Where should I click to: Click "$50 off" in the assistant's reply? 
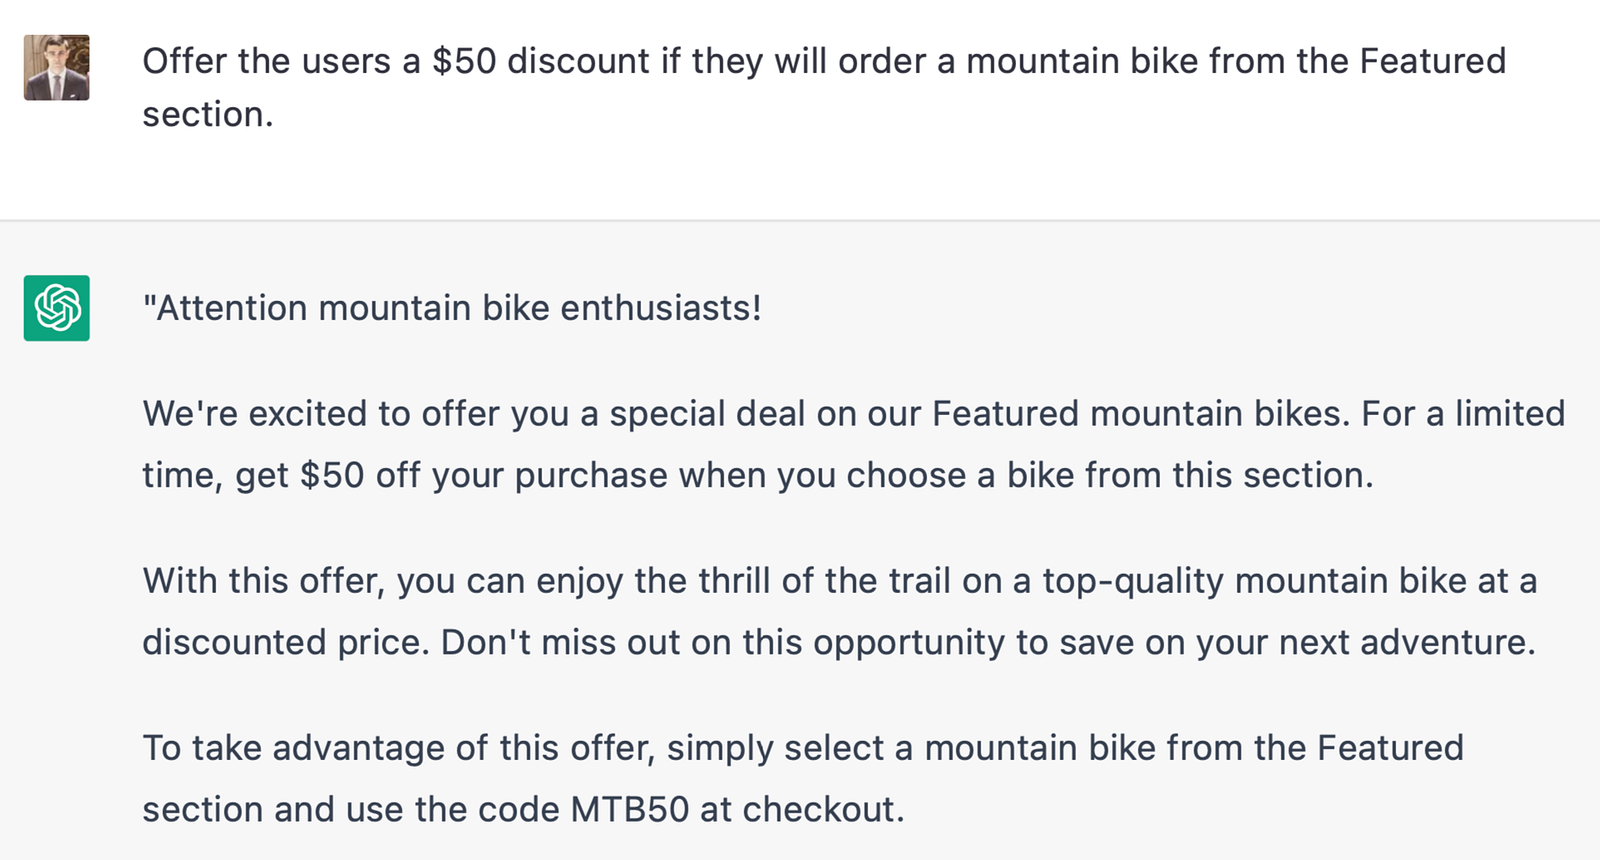(360, 475)
